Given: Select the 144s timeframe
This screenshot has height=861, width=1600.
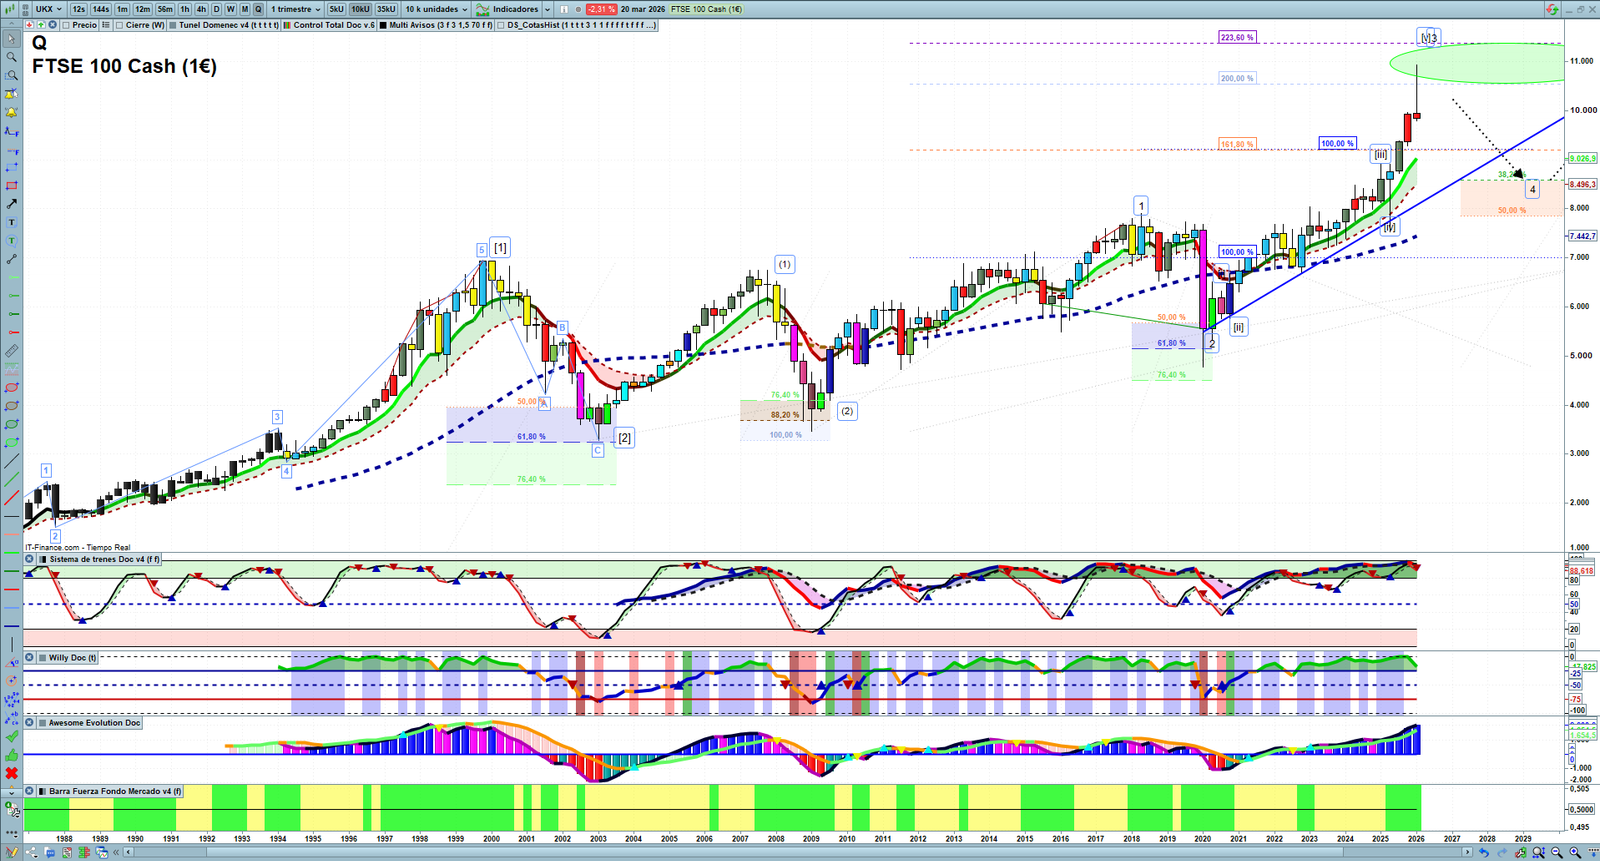Looking at the screenshot, I should point(101,9).
